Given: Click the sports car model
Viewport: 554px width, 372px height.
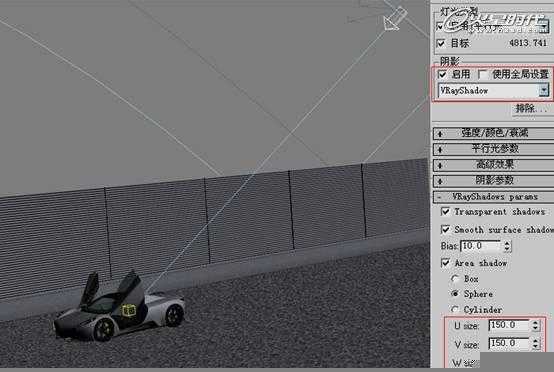Looking at the screenshot, I should point(119,306).
